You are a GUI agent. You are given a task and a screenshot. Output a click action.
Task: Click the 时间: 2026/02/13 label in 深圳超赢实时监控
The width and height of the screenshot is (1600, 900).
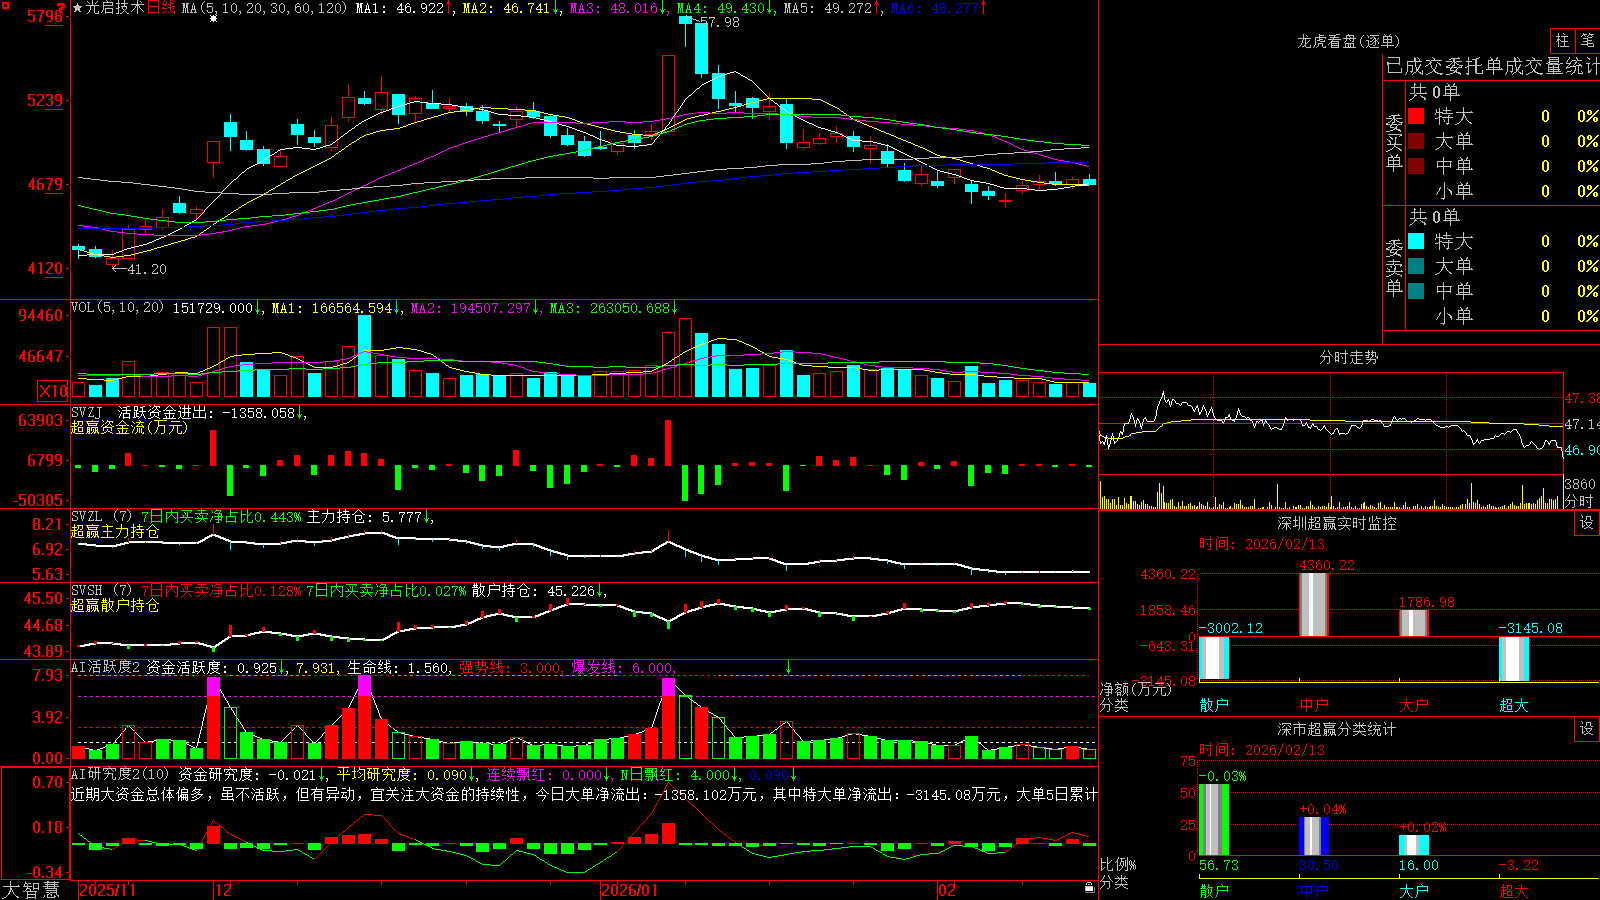(1262, 544)
